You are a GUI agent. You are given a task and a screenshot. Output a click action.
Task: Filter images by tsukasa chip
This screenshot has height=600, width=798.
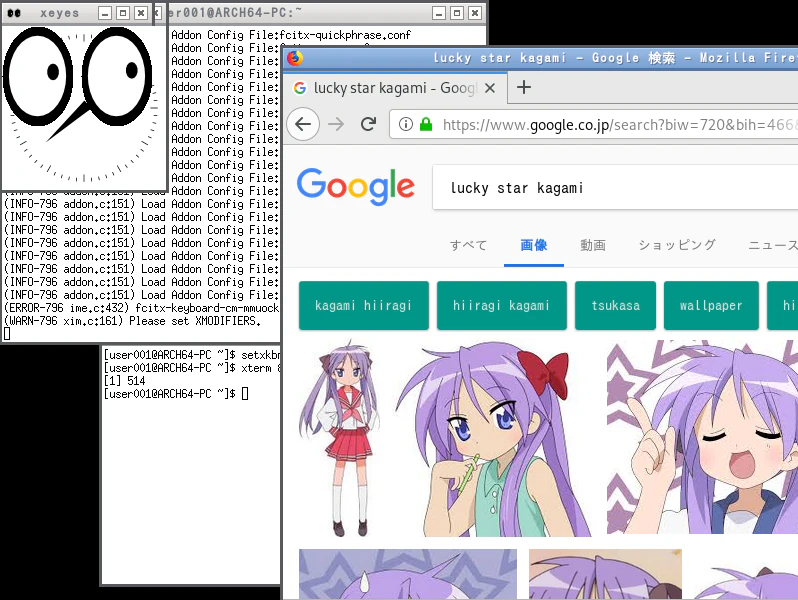(x=615, y=305)
